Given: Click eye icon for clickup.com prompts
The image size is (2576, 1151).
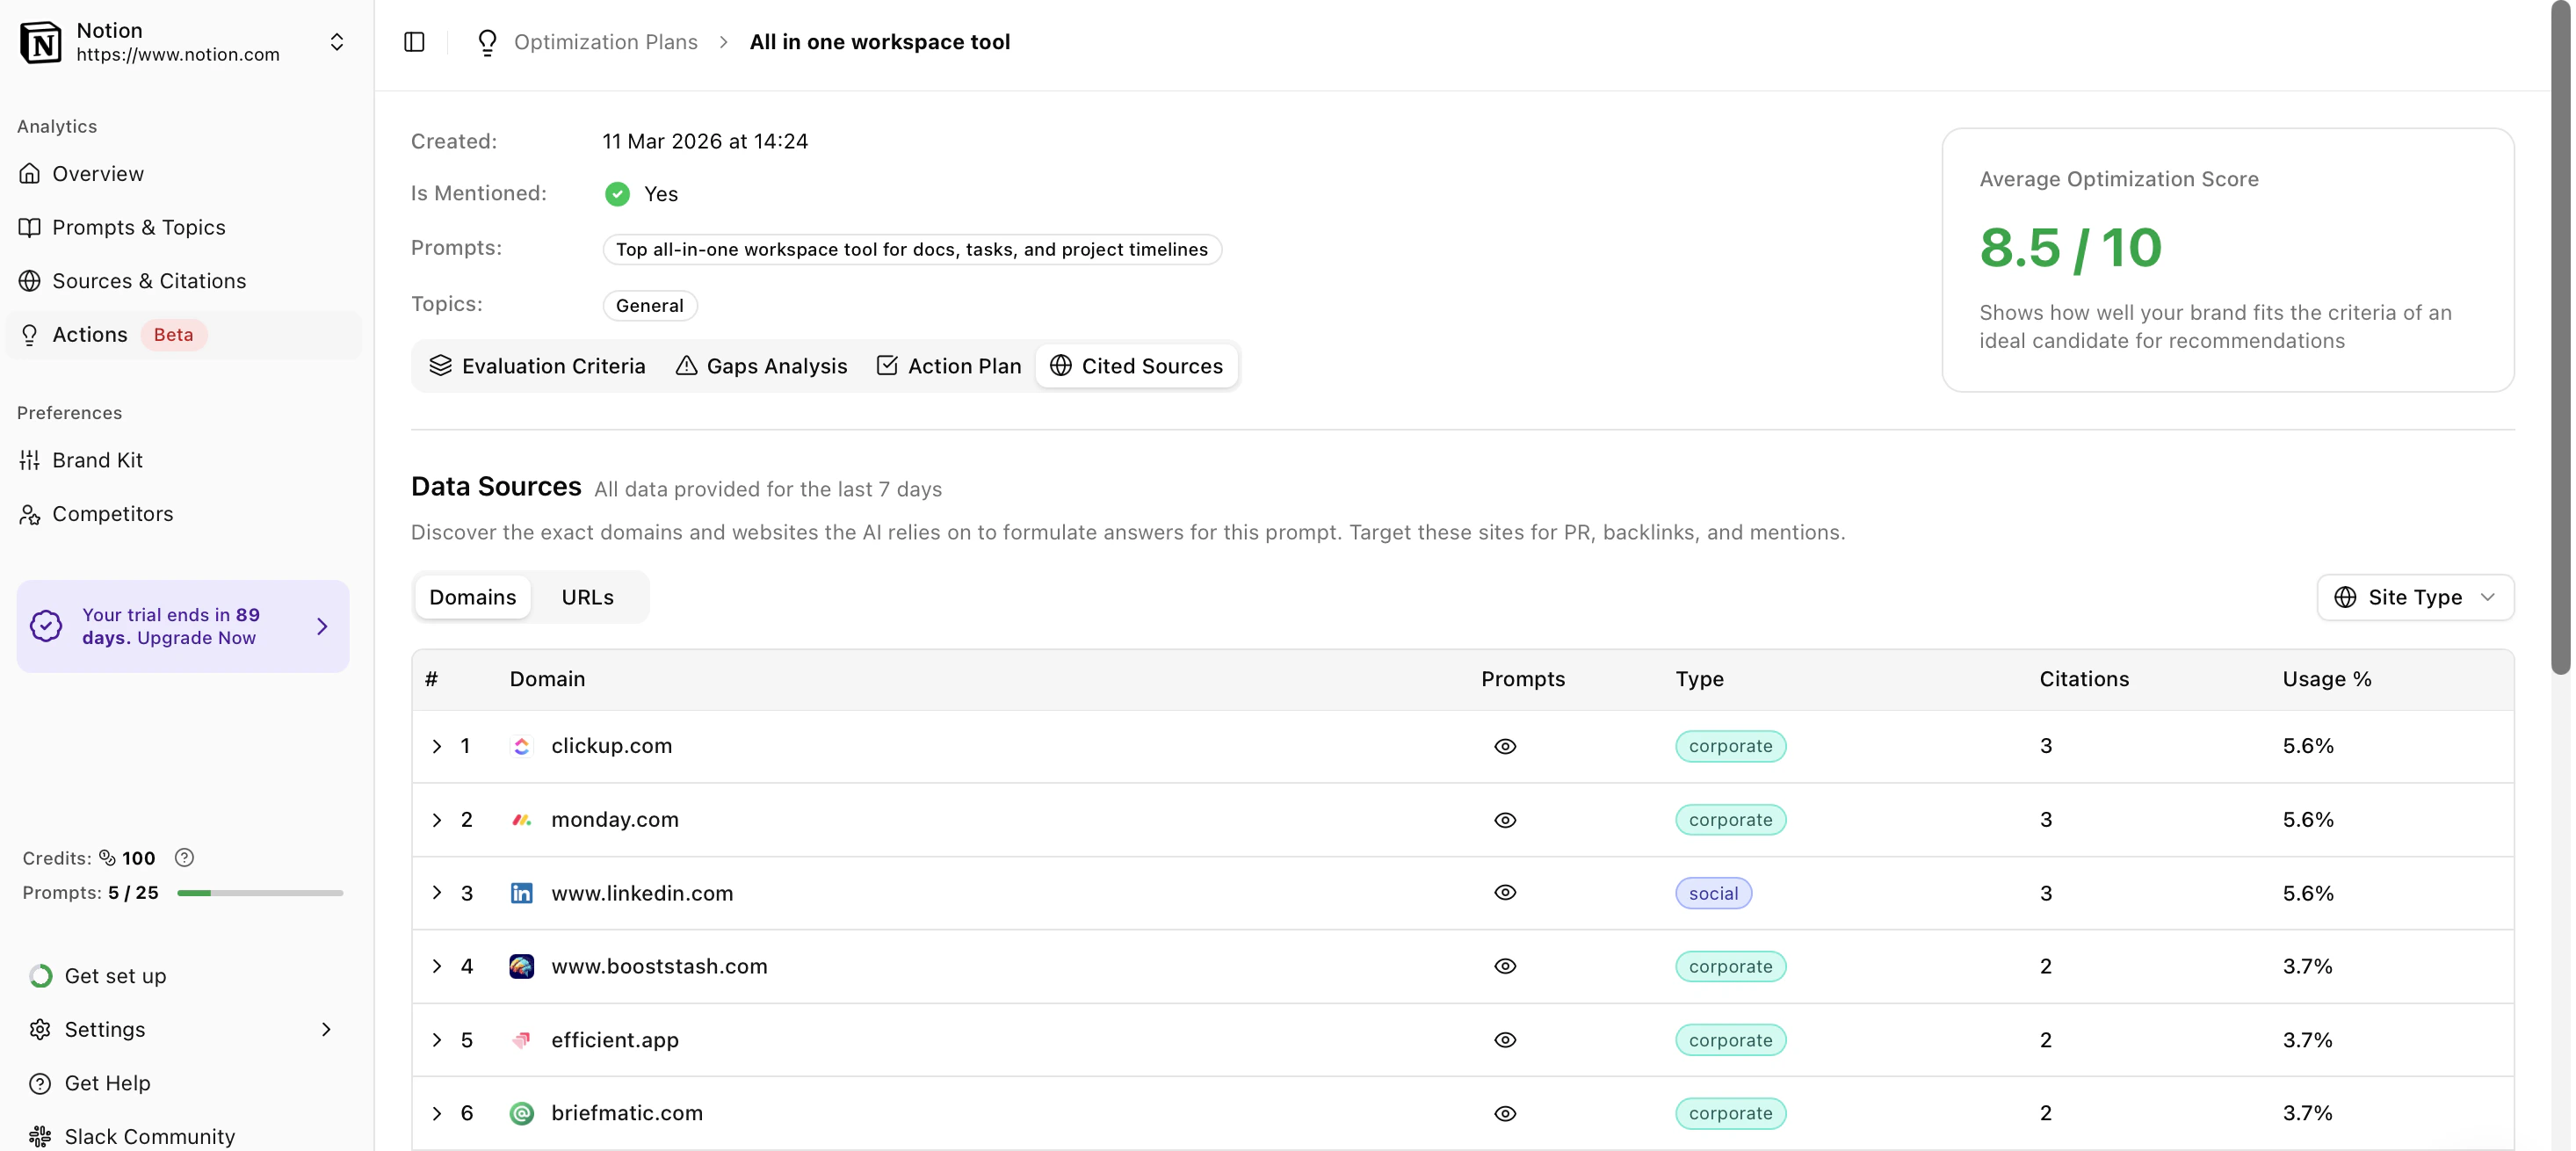Looking at the screenshot, I should 1505,746.
